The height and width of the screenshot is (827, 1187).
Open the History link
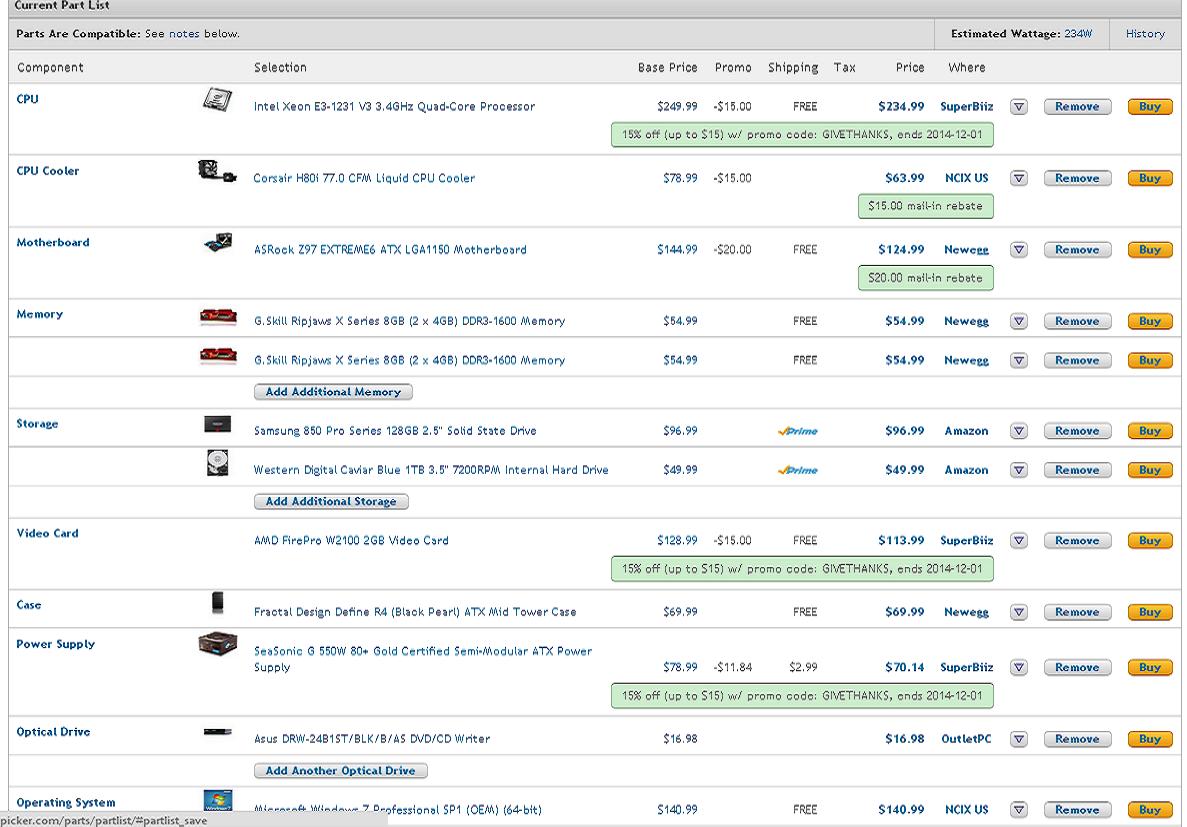click(x=1145, y=34)
